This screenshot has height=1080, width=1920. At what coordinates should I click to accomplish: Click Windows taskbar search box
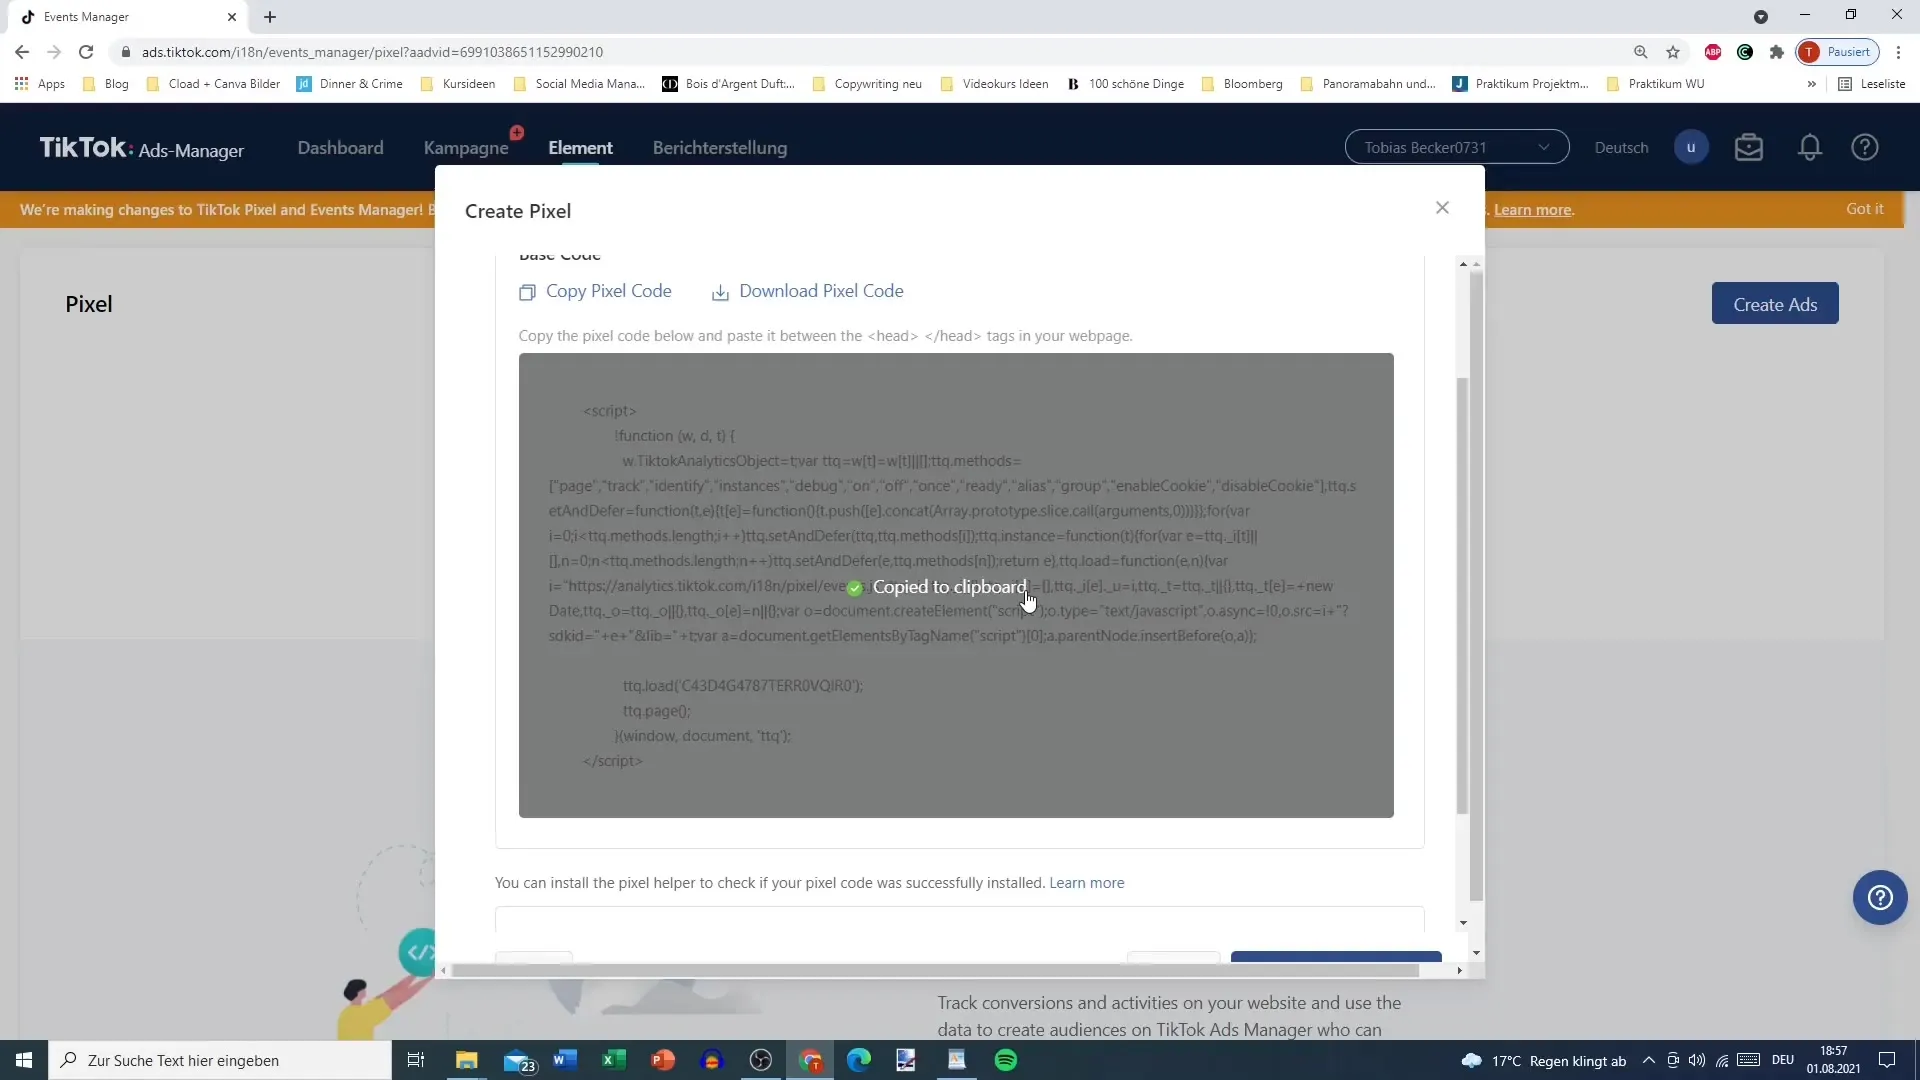(x=220, y=1060)
